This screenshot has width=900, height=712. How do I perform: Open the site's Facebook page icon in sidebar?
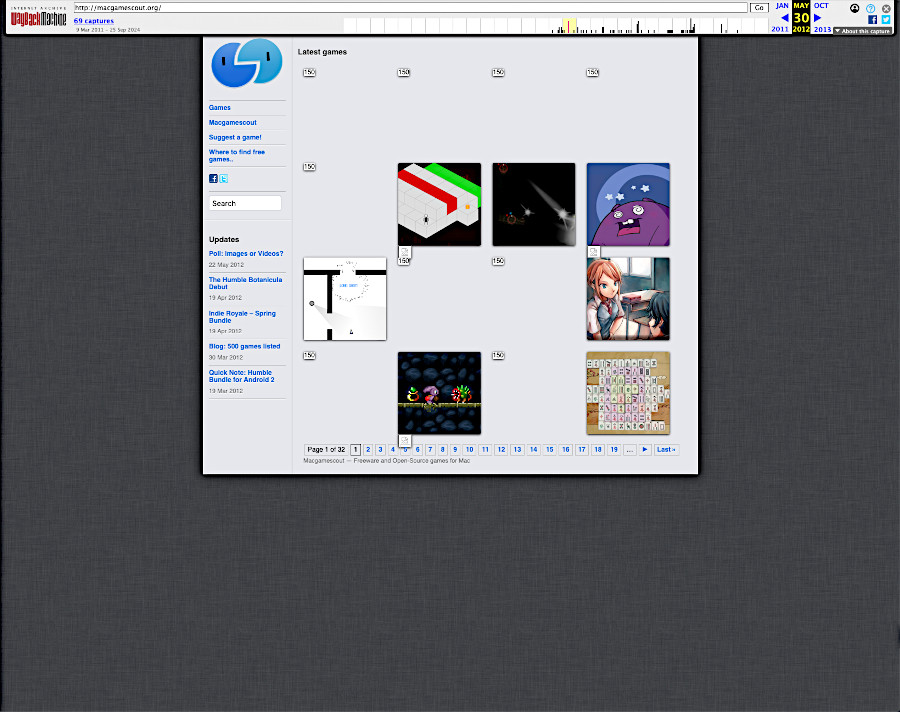point(213,179)
